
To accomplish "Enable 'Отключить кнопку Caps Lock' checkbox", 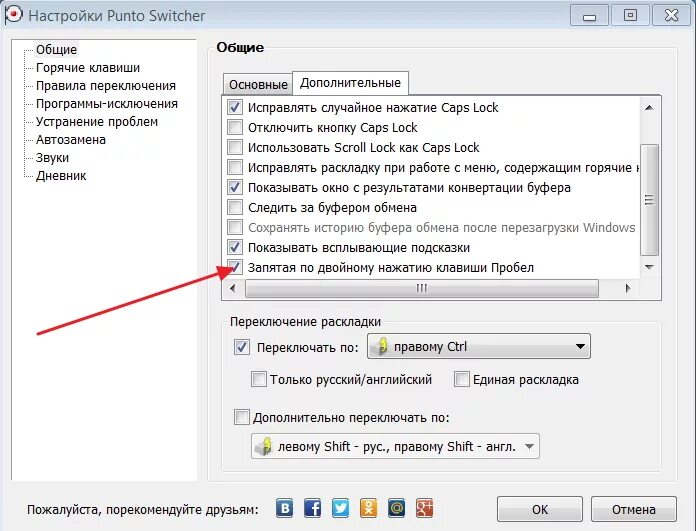I will 235,127.
